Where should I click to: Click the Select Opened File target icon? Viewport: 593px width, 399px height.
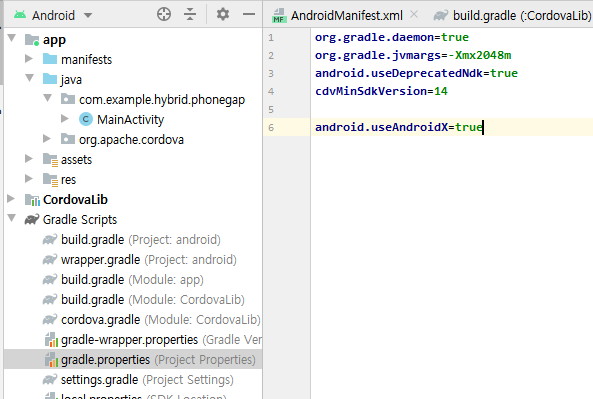coord(164,14)
